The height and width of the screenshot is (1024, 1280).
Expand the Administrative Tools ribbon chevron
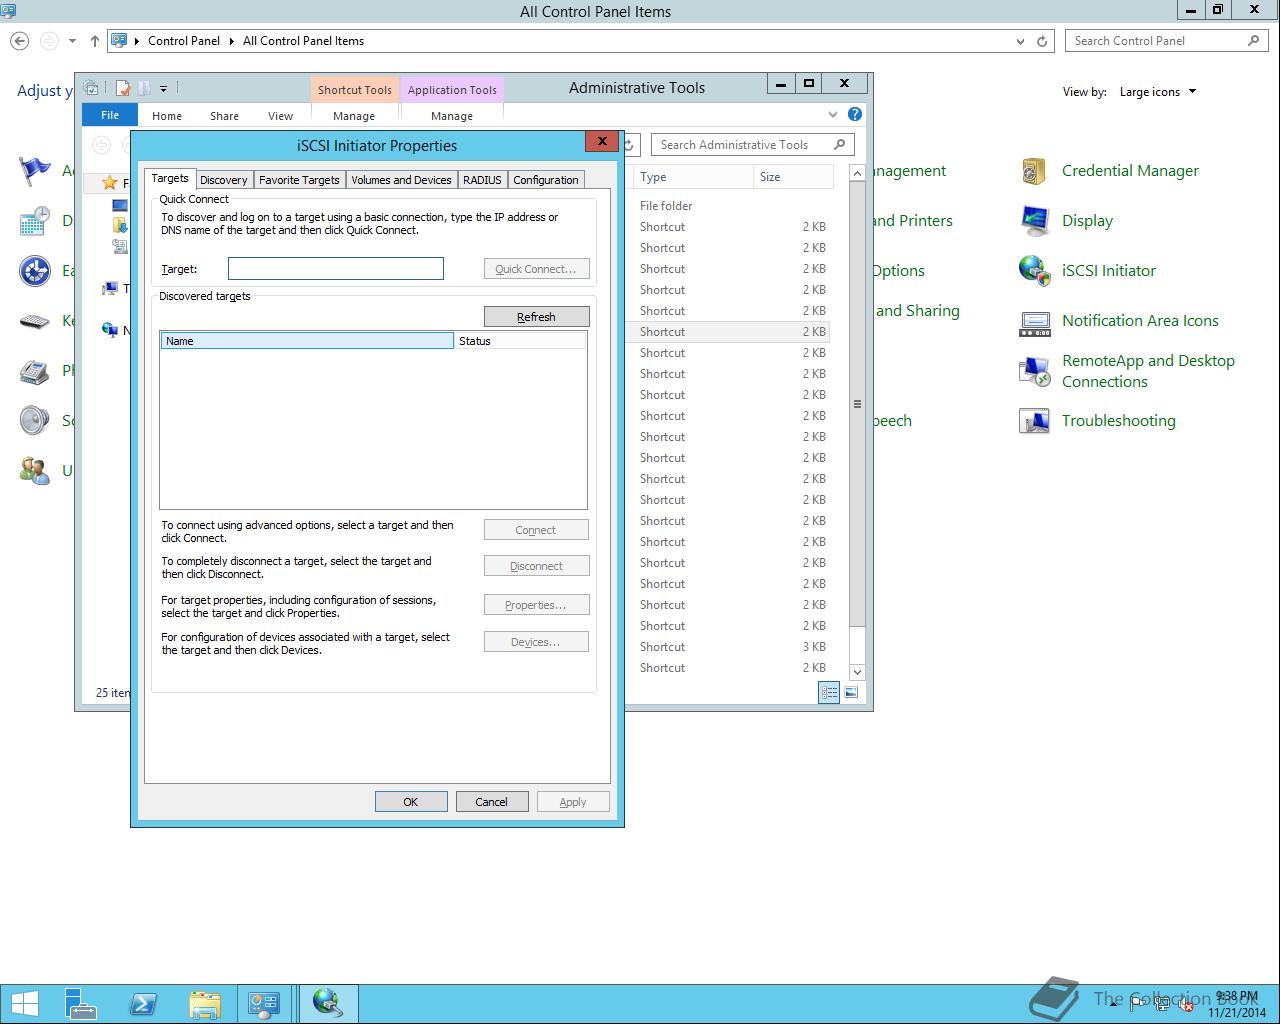pyautogui.click(x=833, y=115)
